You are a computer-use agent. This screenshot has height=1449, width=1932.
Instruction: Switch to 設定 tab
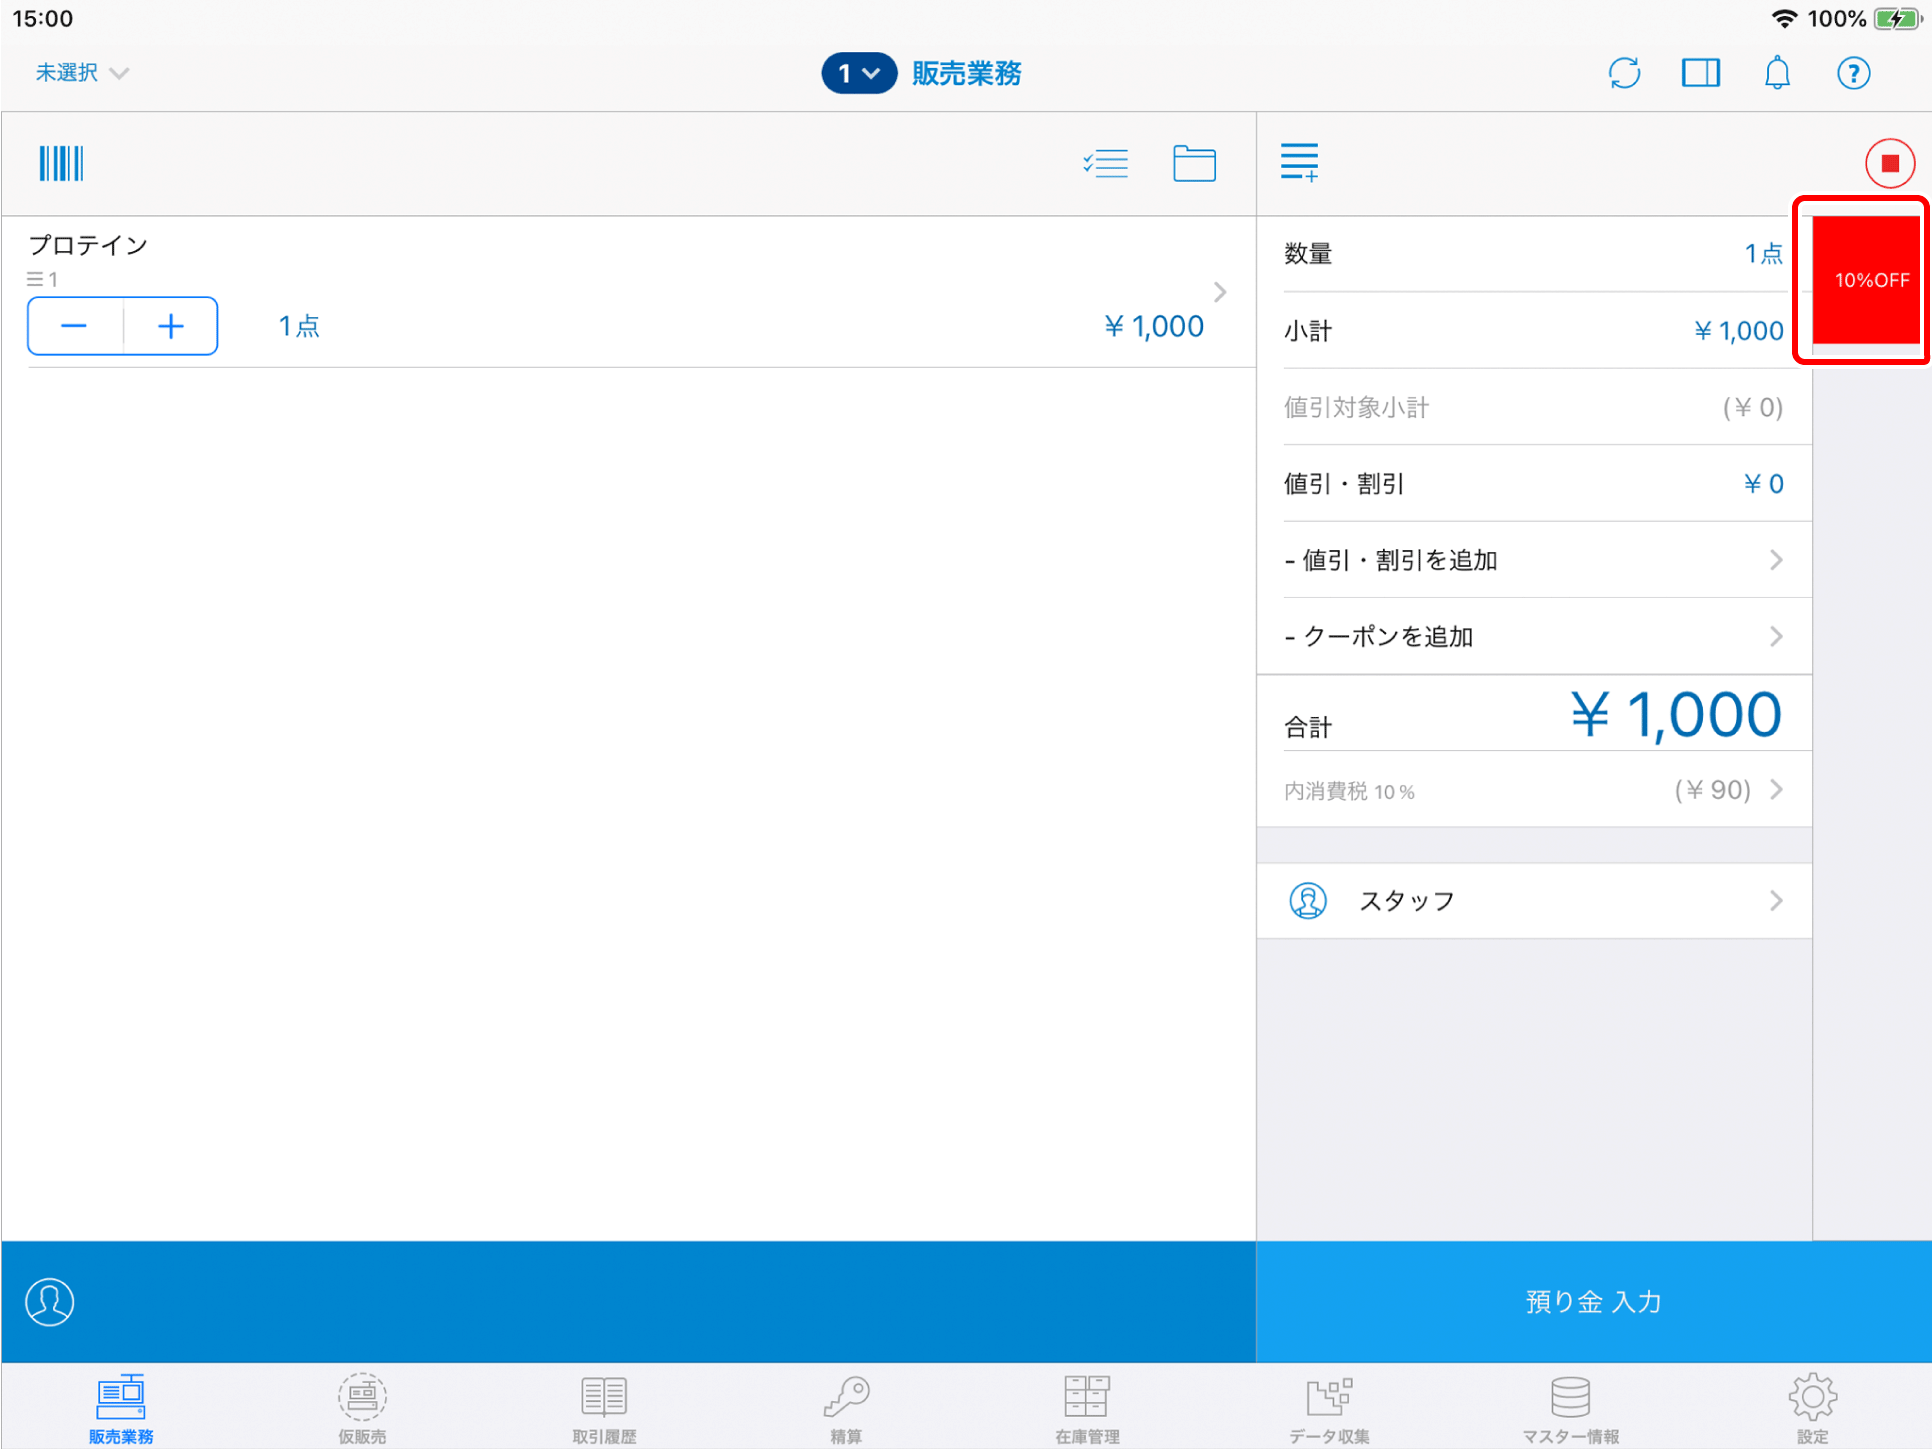1812,1409
